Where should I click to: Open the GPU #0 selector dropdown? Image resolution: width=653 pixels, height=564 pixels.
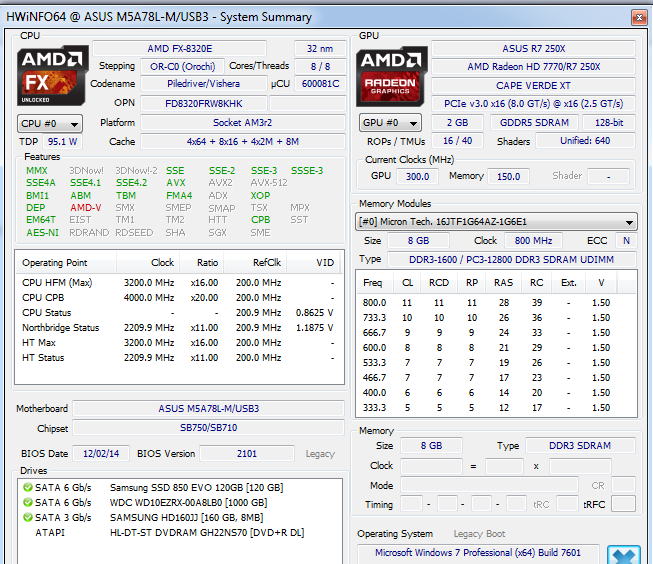[x=390, y=123]
